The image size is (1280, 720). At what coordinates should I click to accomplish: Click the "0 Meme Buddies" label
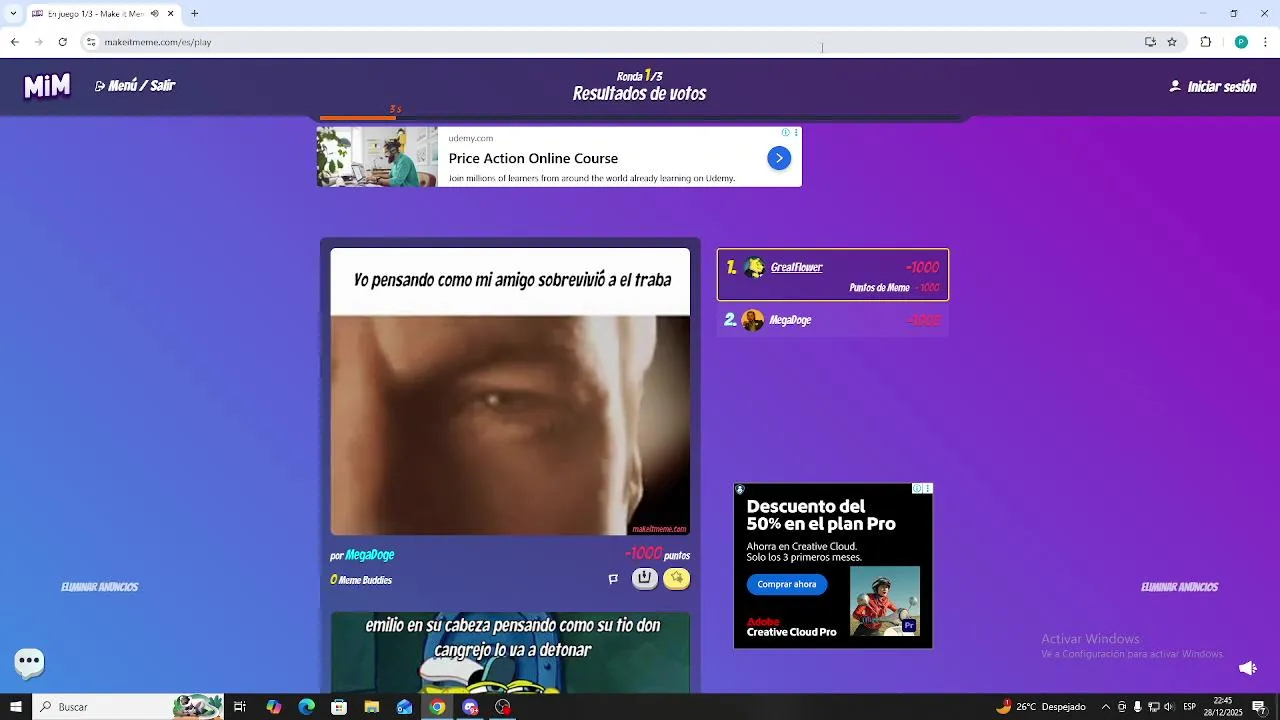[x=361, y=580]
